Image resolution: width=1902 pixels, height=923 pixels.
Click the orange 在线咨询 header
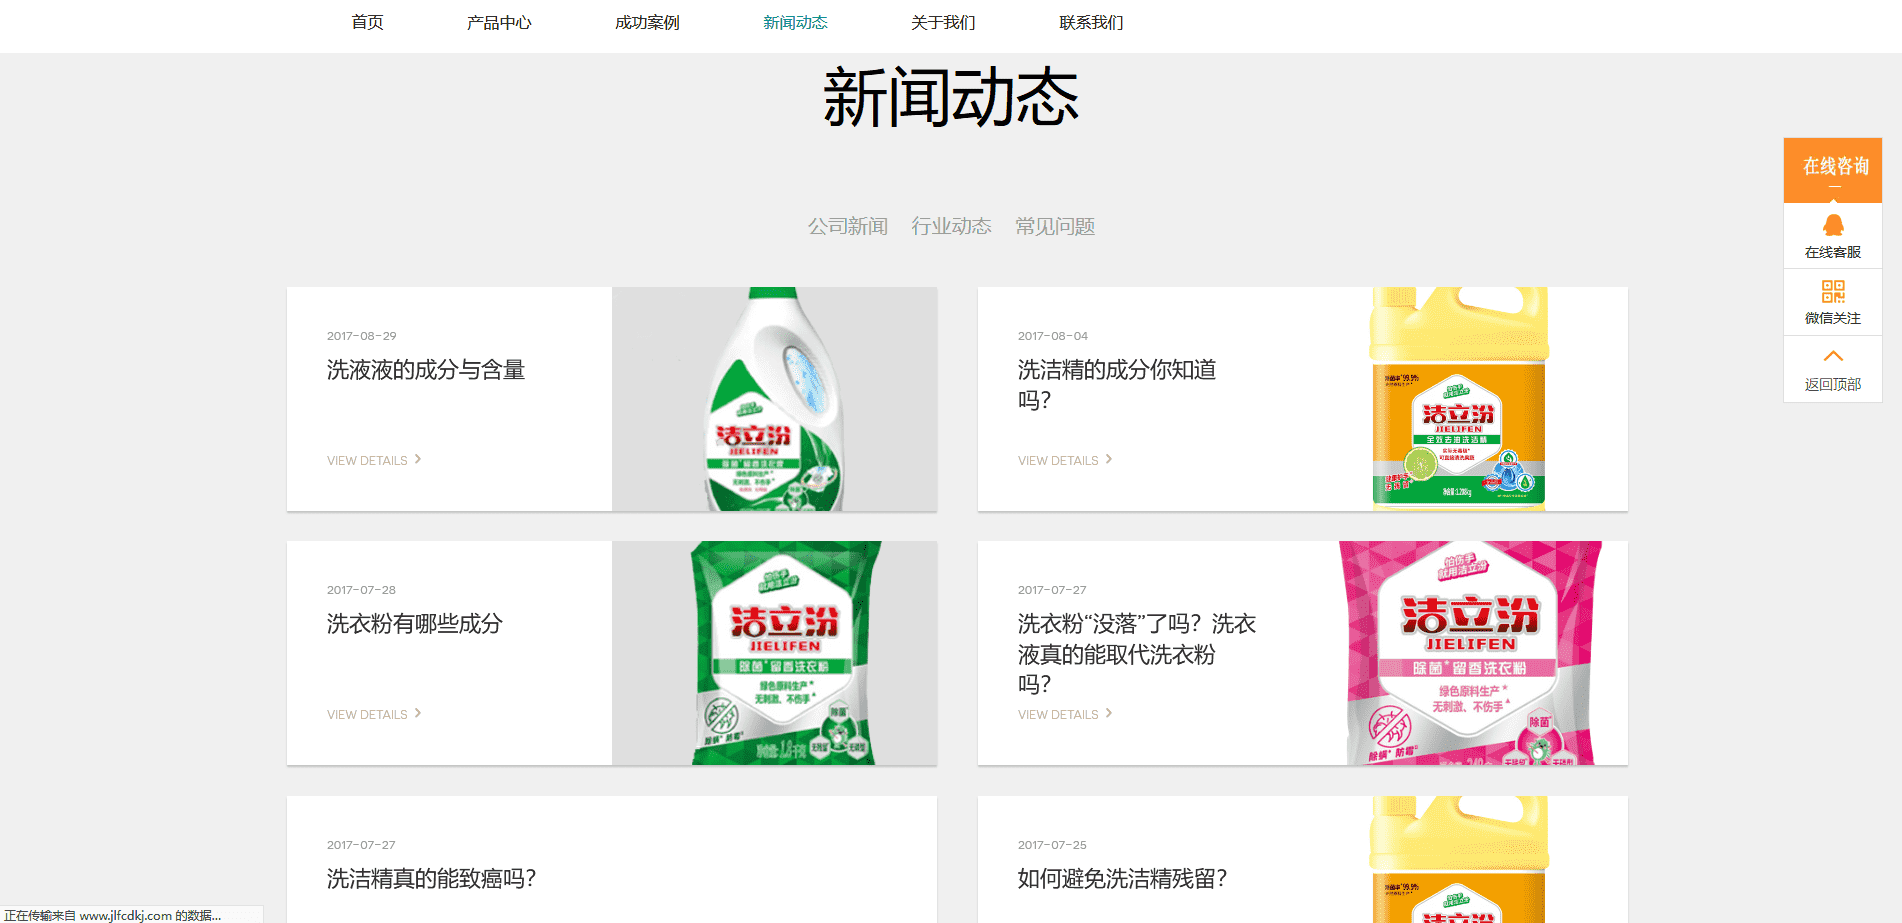(1832, 168)
